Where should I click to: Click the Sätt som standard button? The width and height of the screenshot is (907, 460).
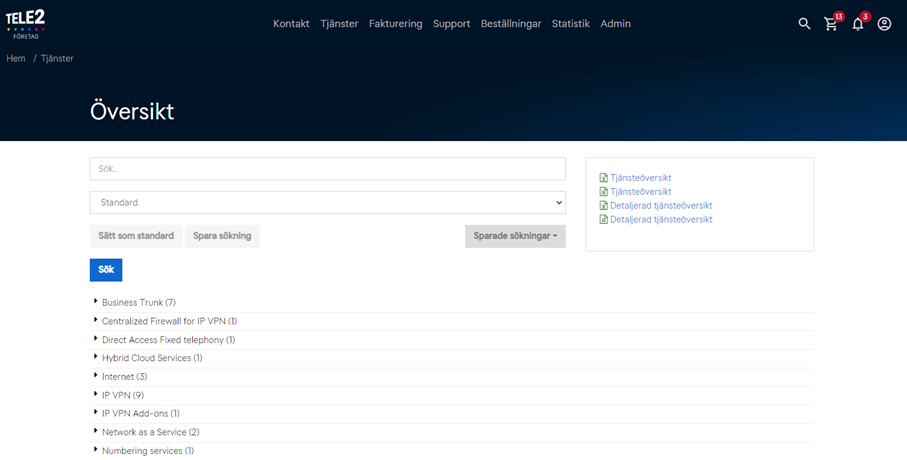(x=136, y=236)
